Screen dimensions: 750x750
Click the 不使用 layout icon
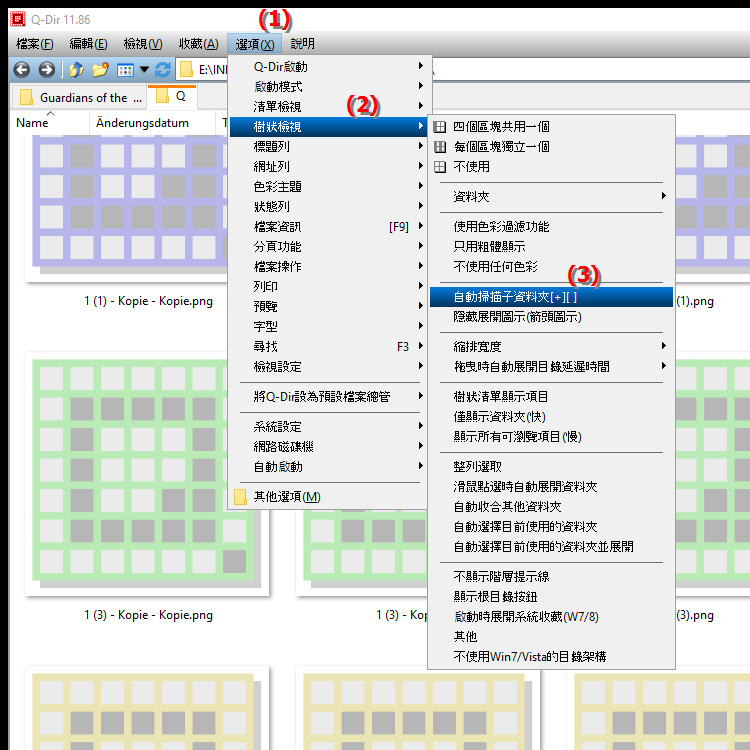pos(440,167)
